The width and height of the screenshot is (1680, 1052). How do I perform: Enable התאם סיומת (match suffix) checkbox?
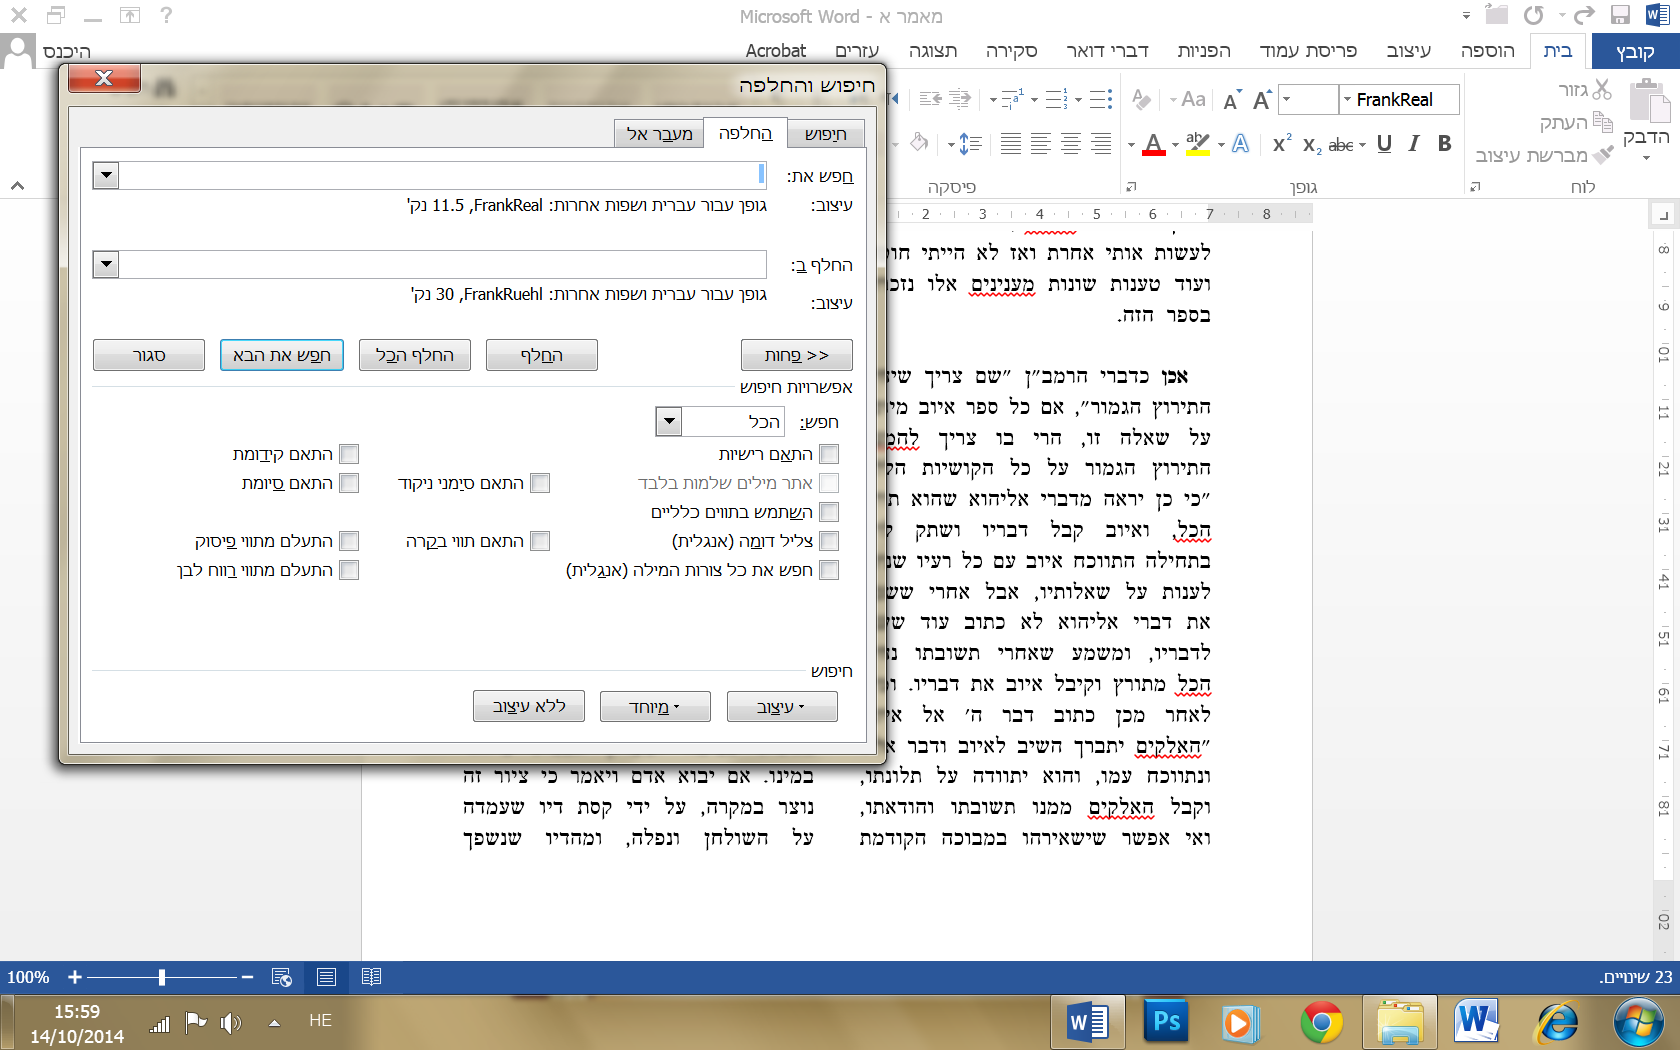pyautogui.click(x=349, y=483)
